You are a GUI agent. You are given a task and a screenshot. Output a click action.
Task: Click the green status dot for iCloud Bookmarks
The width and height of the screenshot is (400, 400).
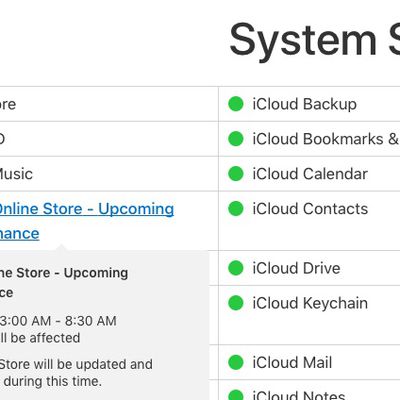pyautogui.click(x=236, y=139)
